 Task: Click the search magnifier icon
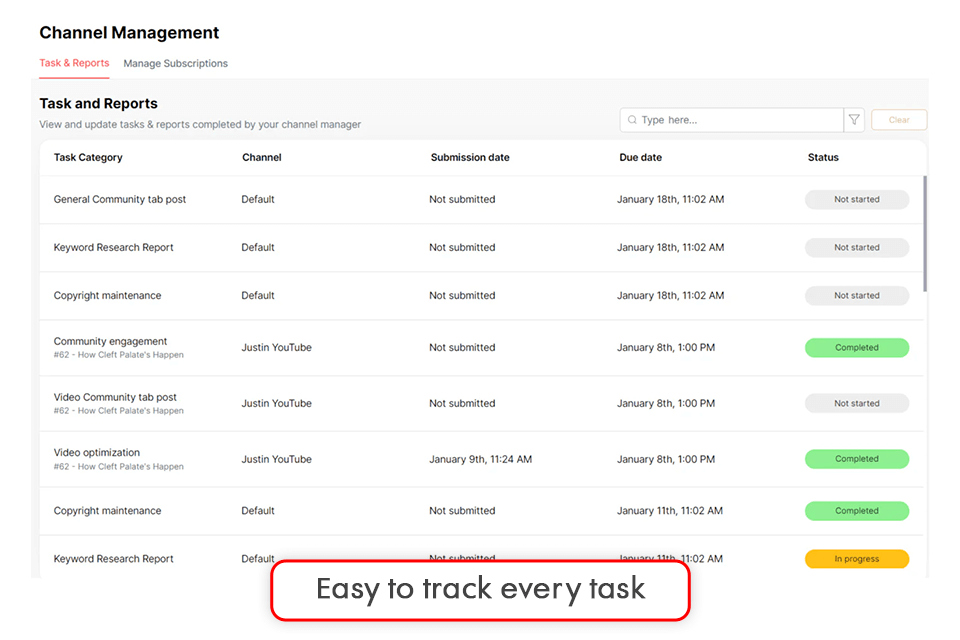(632, 120)
